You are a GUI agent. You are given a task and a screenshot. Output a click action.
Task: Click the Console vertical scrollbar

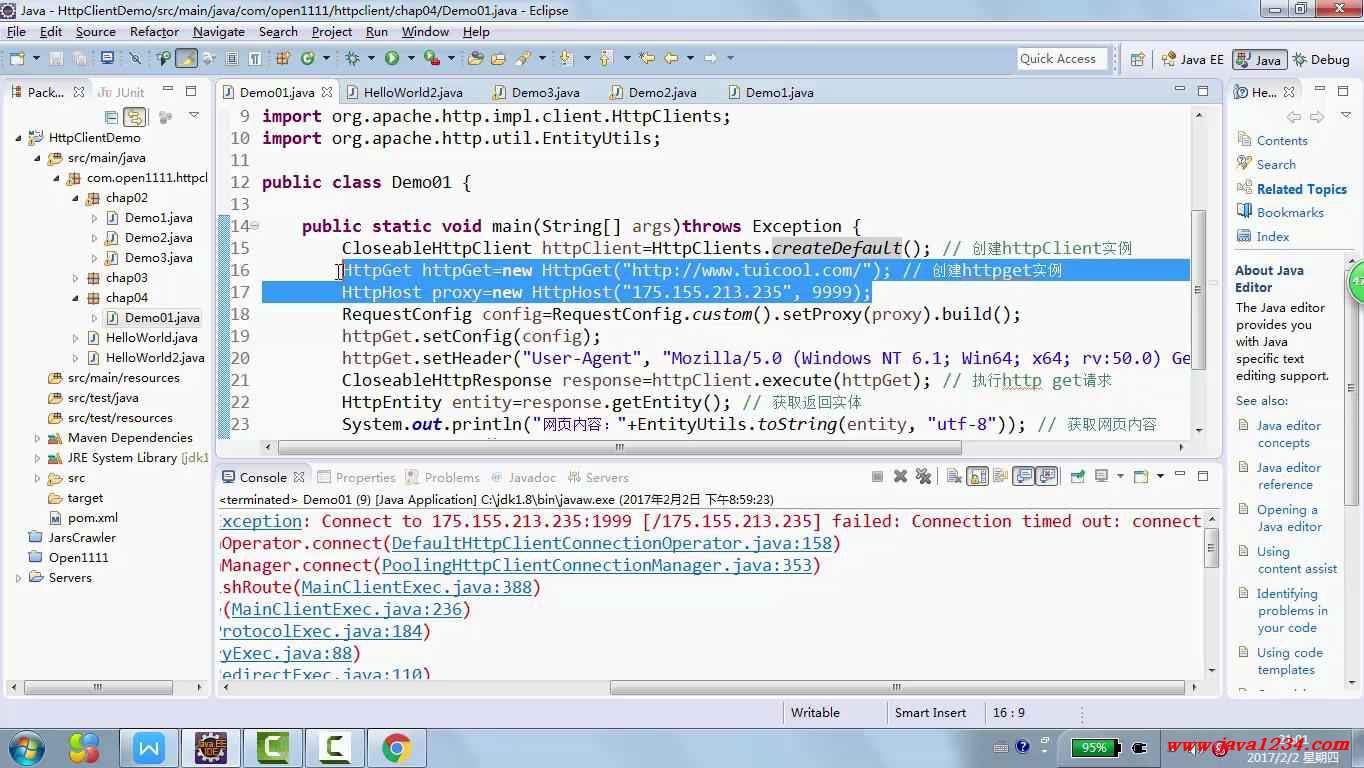pos(1212,546)
